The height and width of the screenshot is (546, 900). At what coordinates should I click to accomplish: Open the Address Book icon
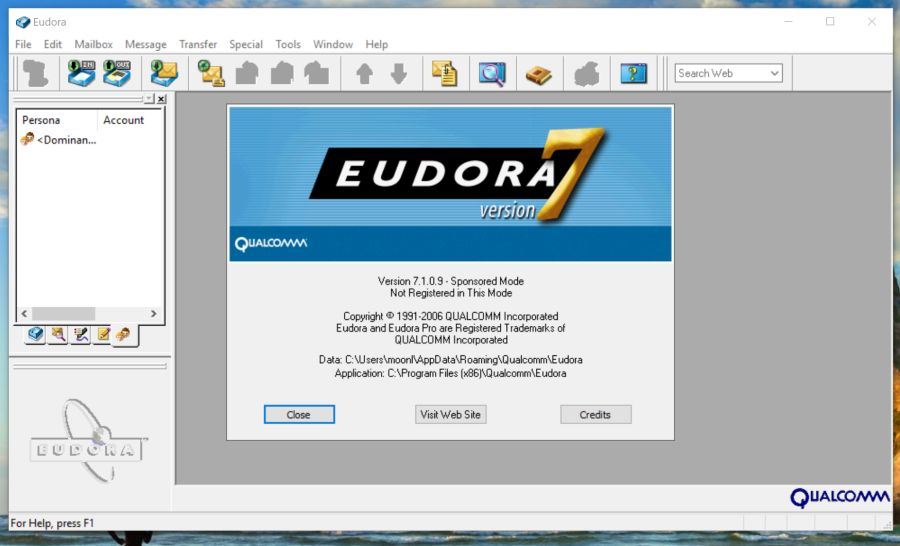point(540,73)
